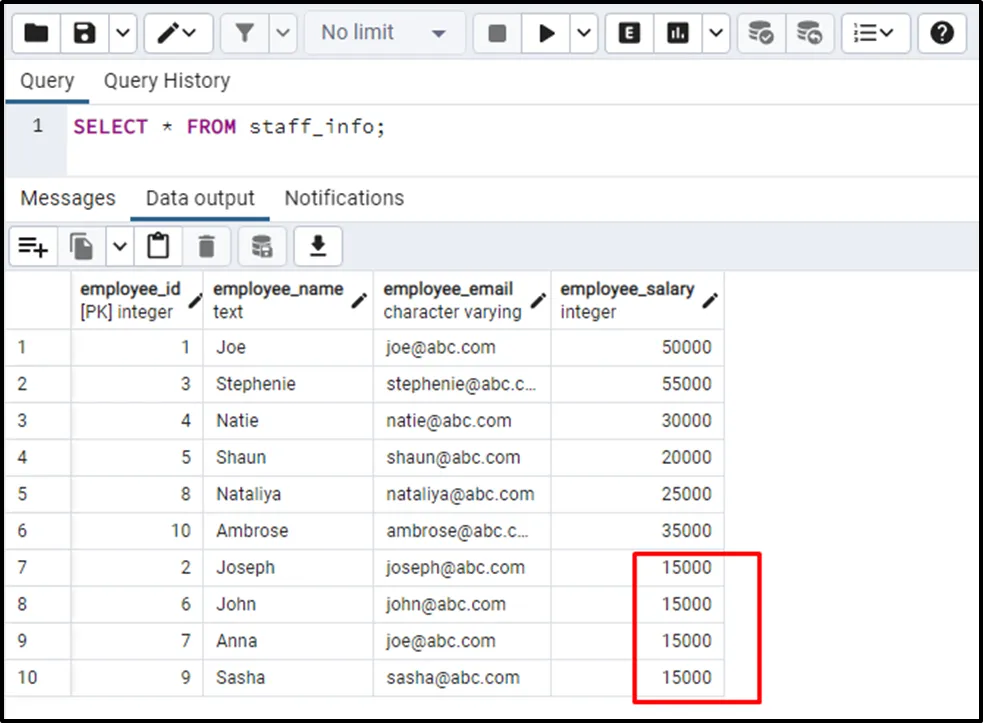
Task: Expand the Execute options dropdown arrow
Action: pyautogui.click(x=585, y=33)
